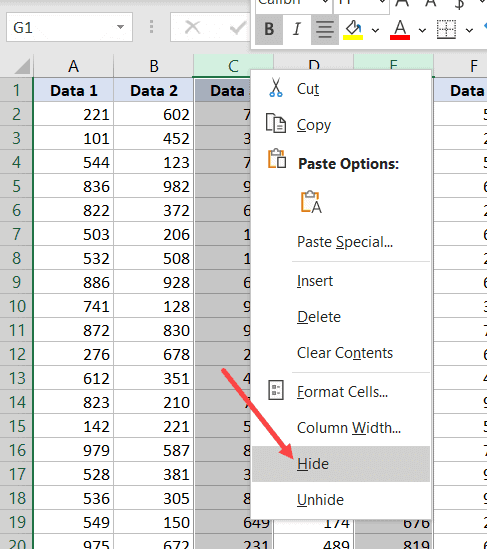Click the Select All corner triangle
Image resolution: width=487 pixels, height=549 pixels.
(22, 66)
